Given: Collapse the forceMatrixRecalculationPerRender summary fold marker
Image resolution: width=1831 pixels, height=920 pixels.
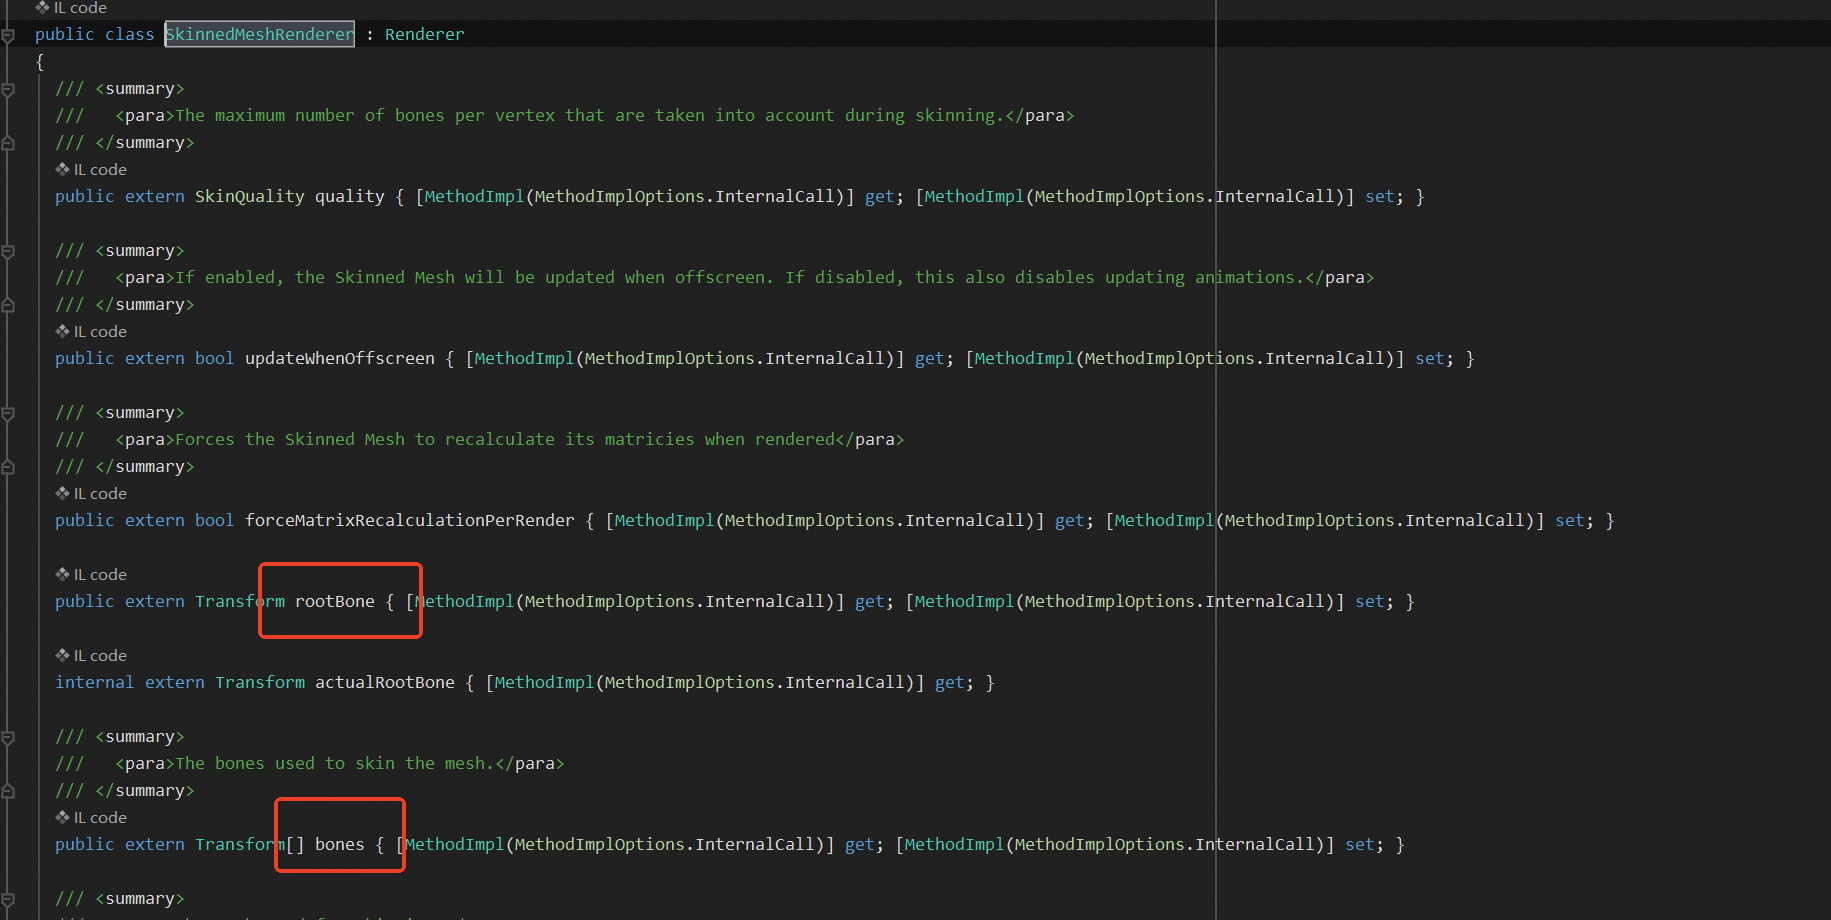Looking at the screenshot, I should [x=8, y=412].
